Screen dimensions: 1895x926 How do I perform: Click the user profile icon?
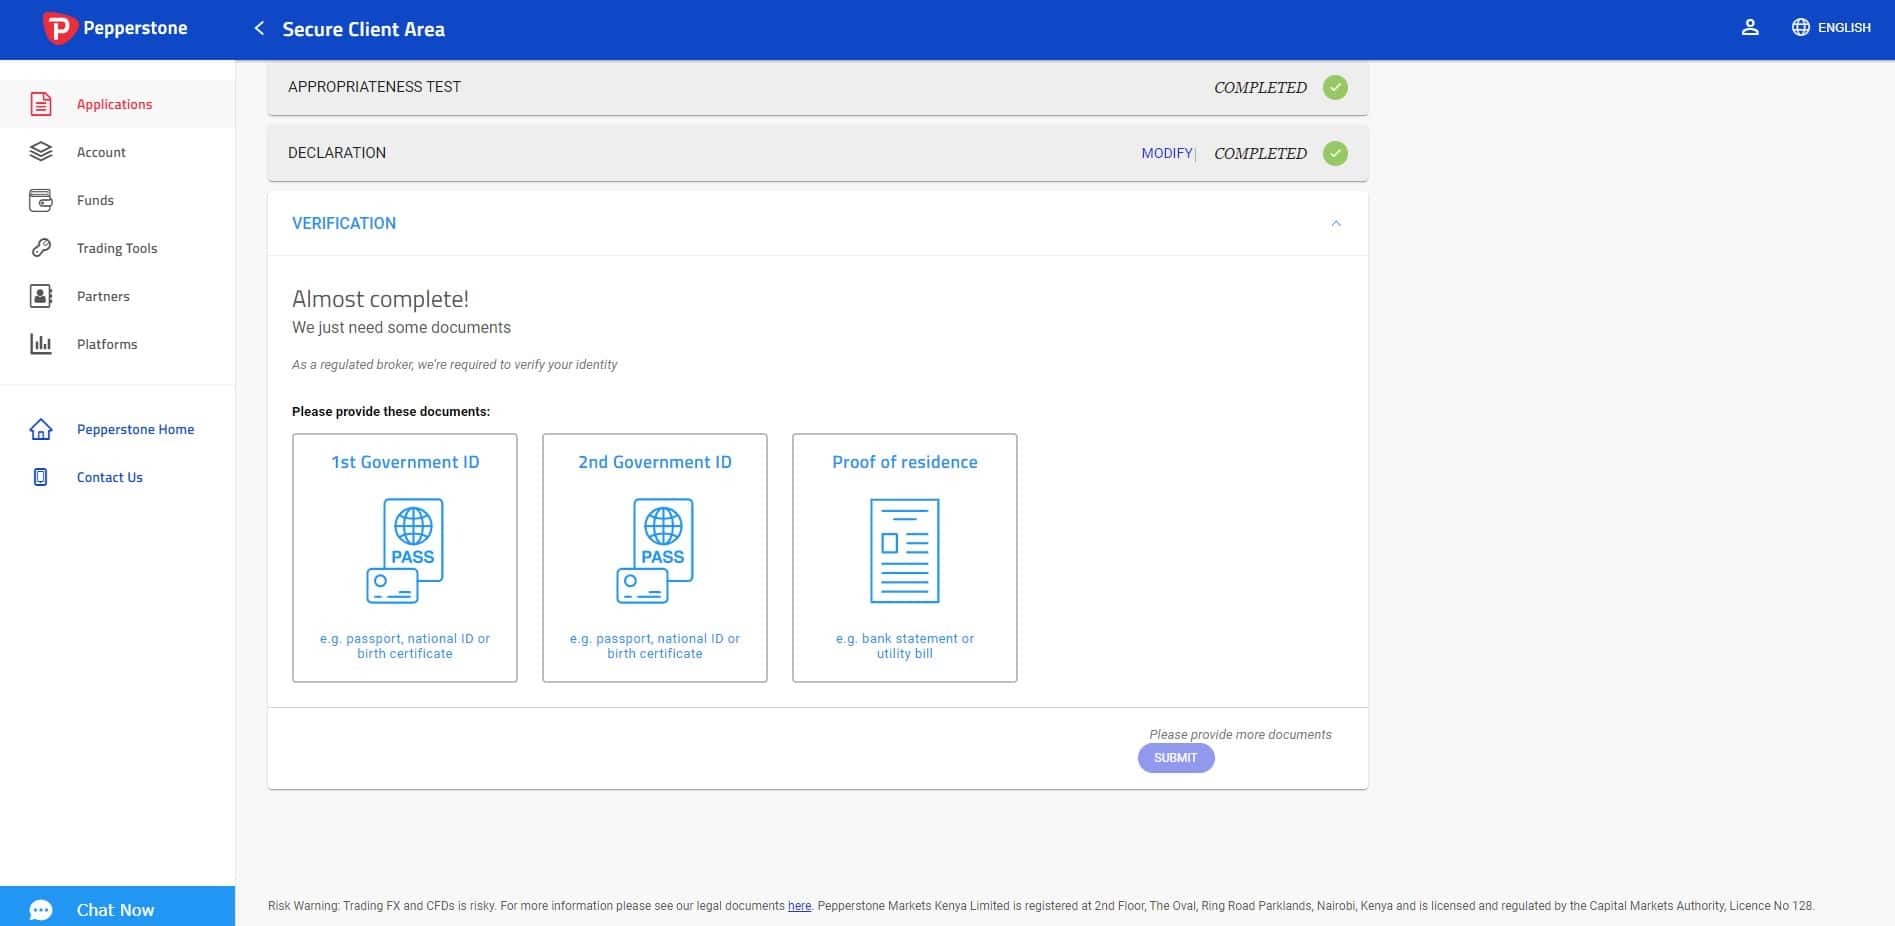(1750, 28)
